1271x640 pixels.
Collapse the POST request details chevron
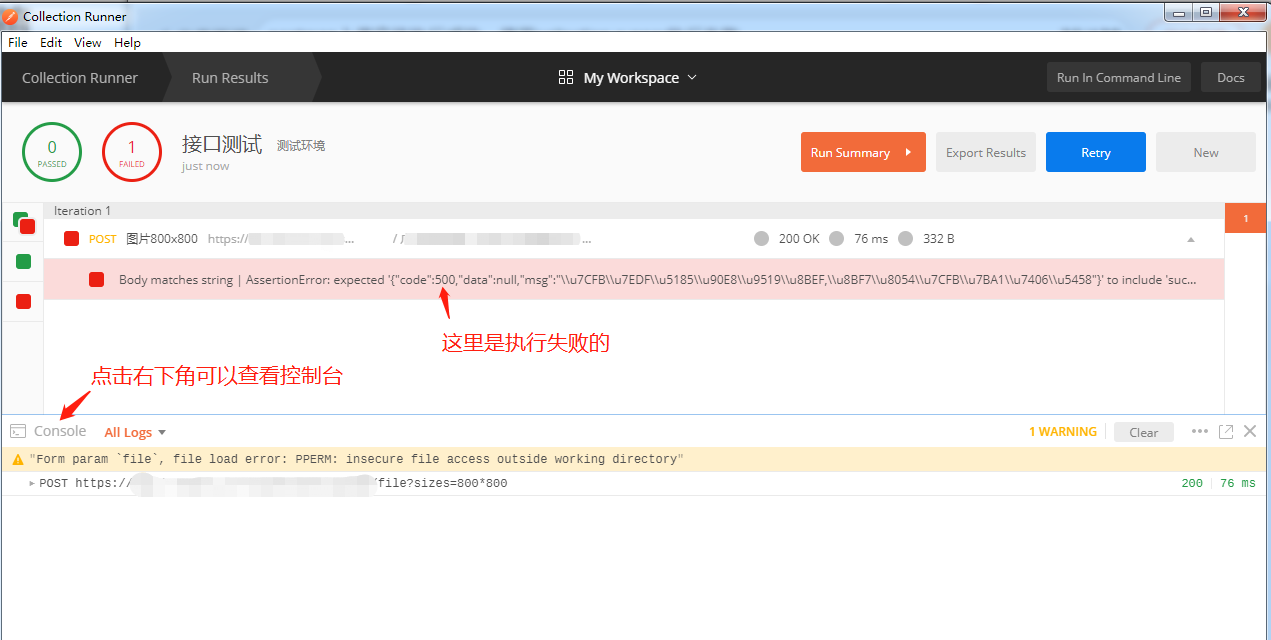1190,238
